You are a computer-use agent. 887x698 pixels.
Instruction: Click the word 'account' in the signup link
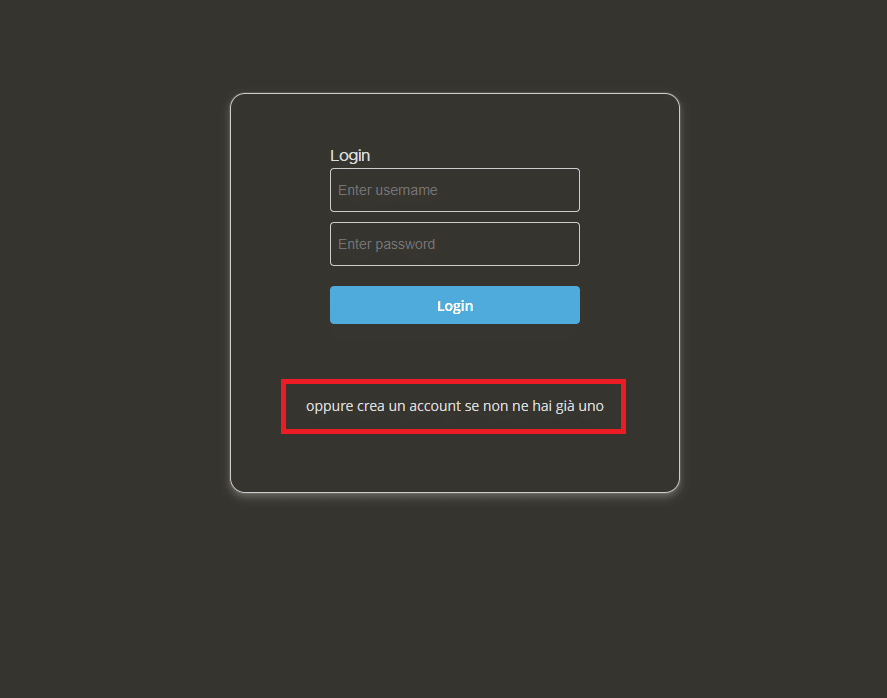[x=435, y=406]
